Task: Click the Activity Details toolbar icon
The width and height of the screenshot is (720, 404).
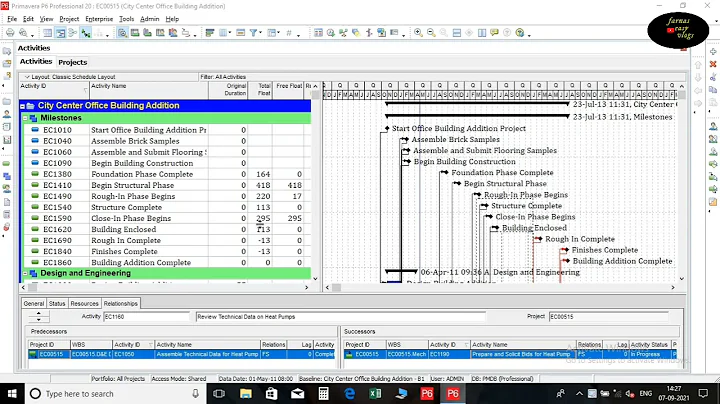Action: 122,33
